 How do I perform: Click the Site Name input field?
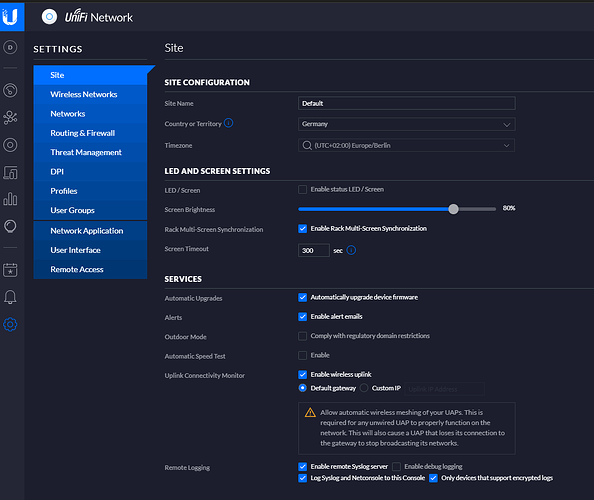[406, 103]
